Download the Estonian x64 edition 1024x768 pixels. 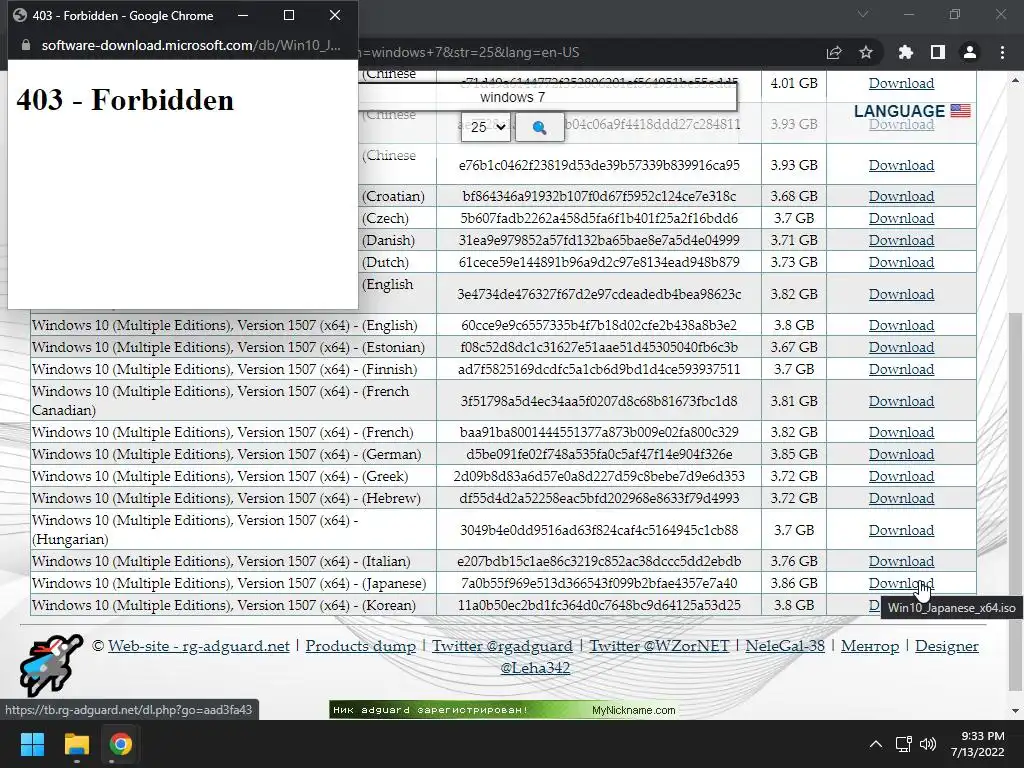(901, 347)
